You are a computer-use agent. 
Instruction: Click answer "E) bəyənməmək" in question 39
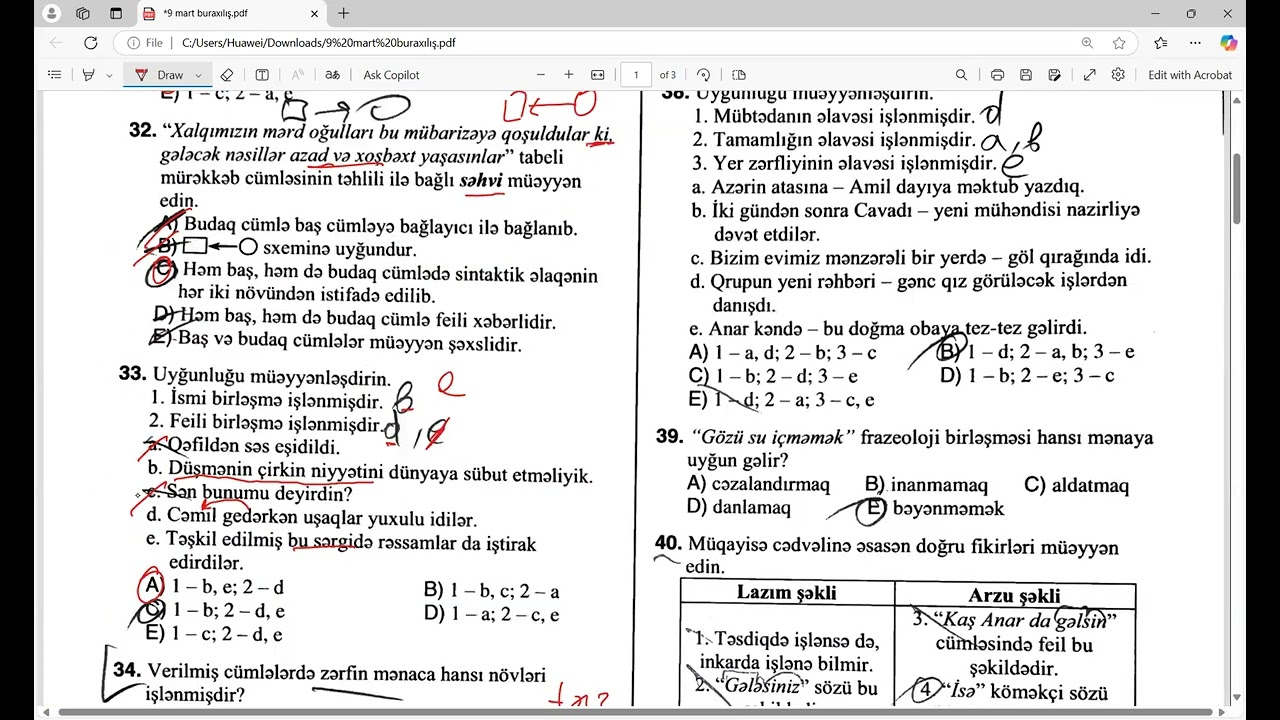point(934,509)
